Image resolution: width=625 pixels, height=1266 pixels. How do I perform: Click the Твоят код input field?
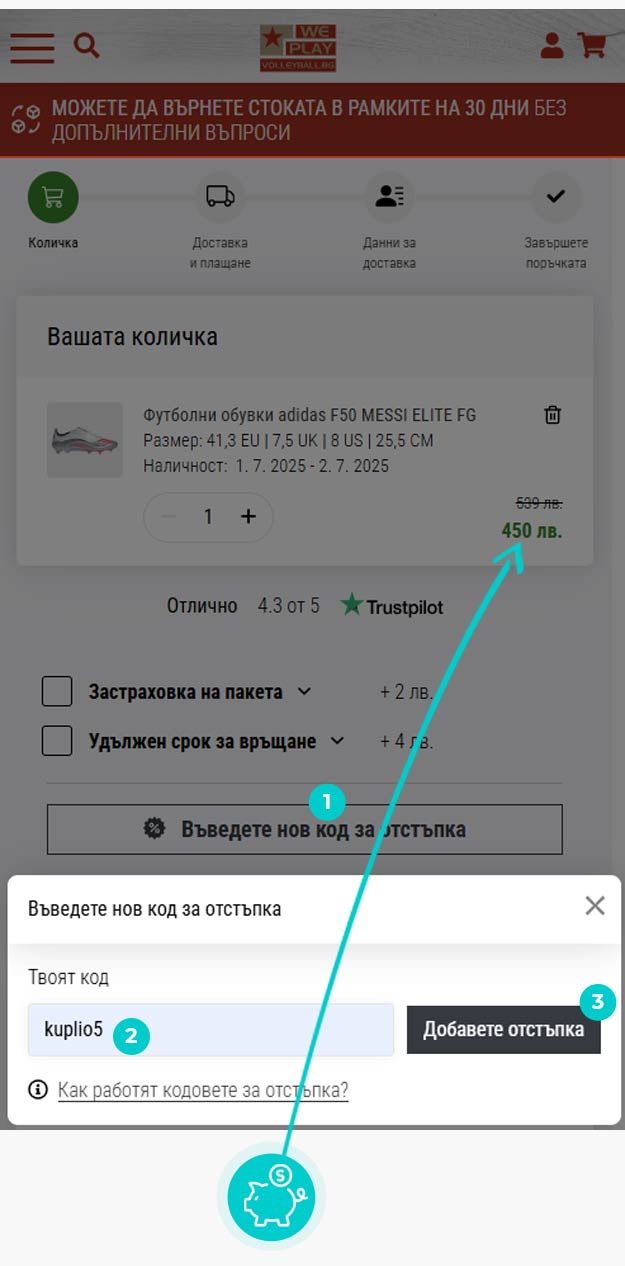(211, 1029)
